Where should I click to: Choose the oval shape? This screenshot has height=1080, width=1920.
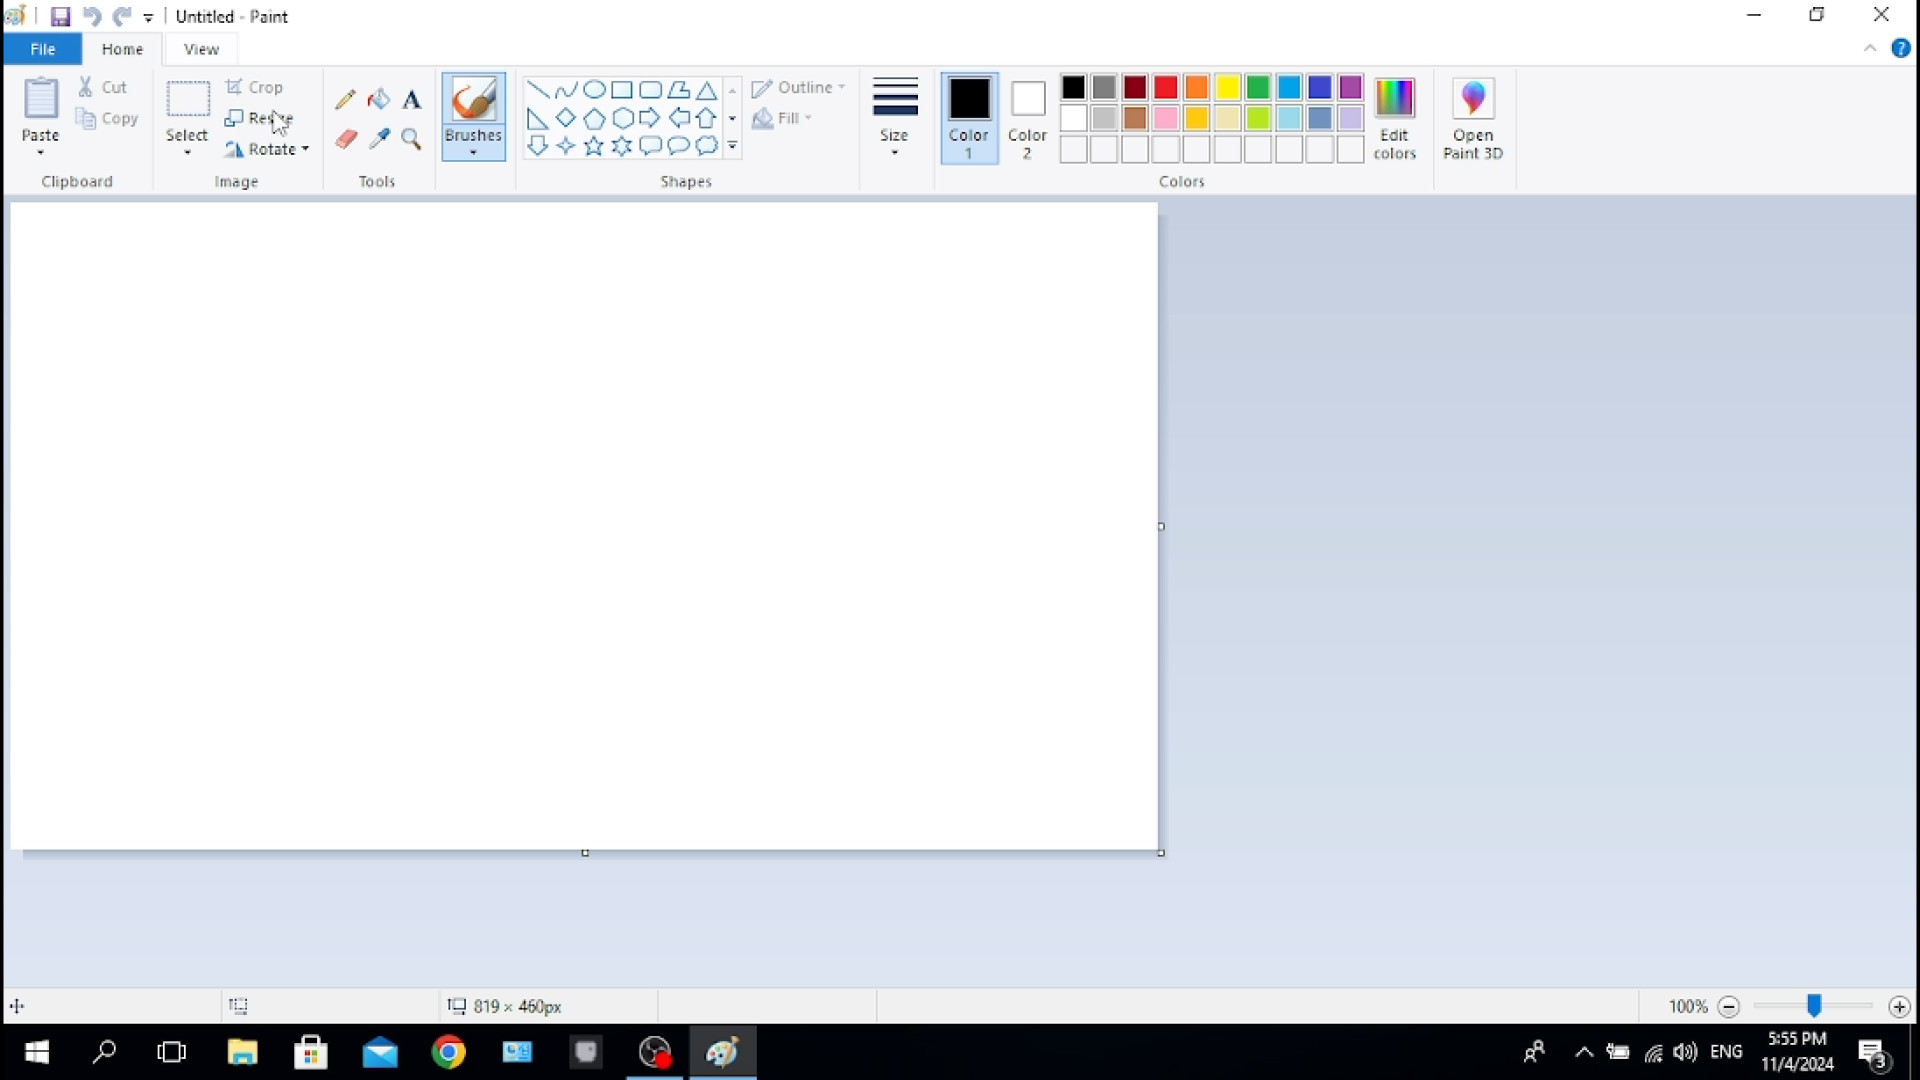(x=593, y=89)
